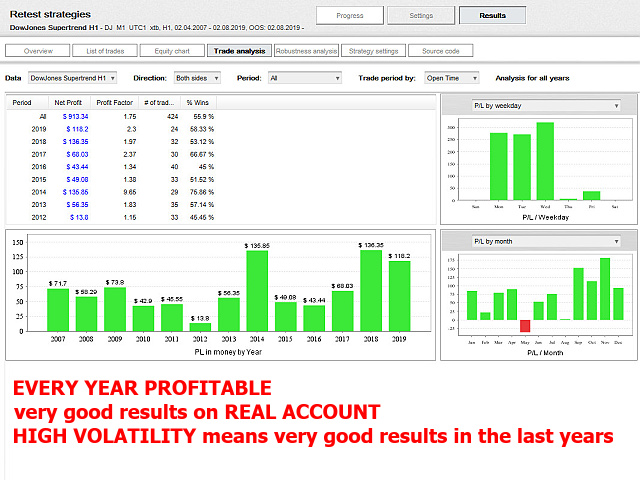640x480 pixels.
Task: Open the Progress tab button
Action: [349, 16]
